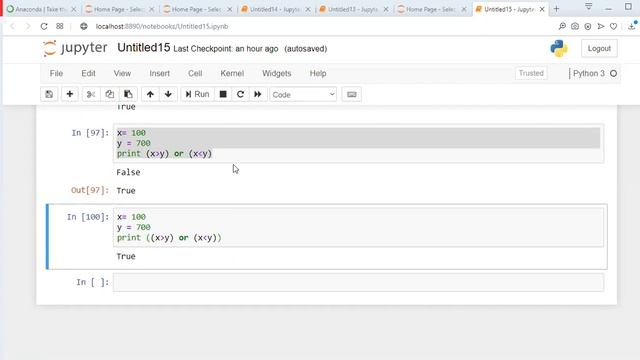Viewport: 640px width, 360px height.
Task: Open browser speed dial grid icon
Action: 60,27
